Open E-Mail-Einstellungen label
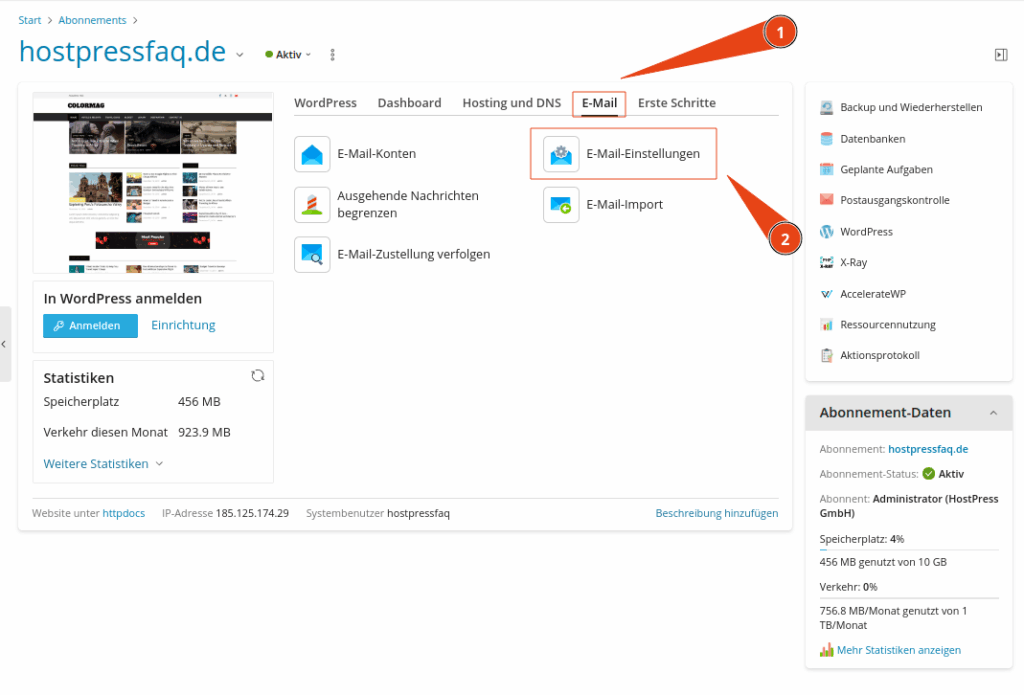Viewport: 1024px width, 695px height. tap(643, 154)
